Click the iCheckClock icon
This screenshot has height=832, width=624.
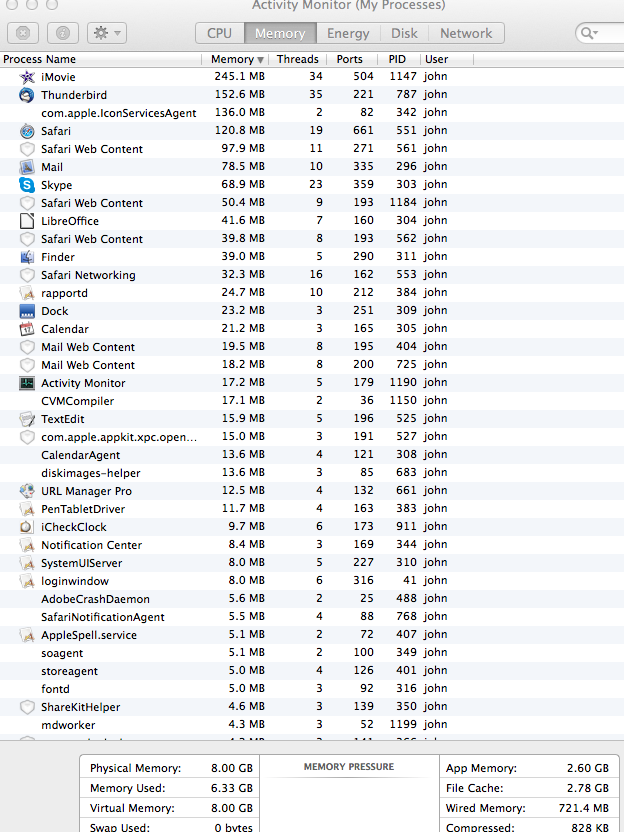point(27,527)
